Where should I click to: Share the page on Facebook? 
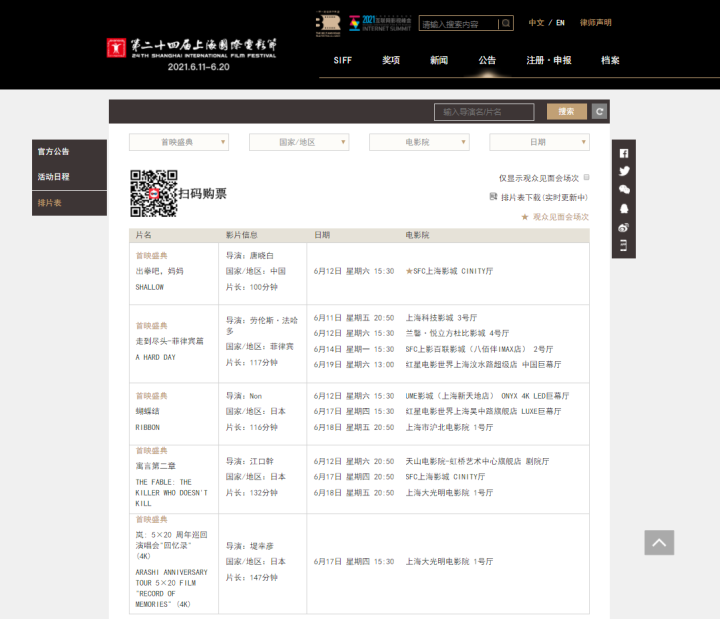(x=624, y=153)
